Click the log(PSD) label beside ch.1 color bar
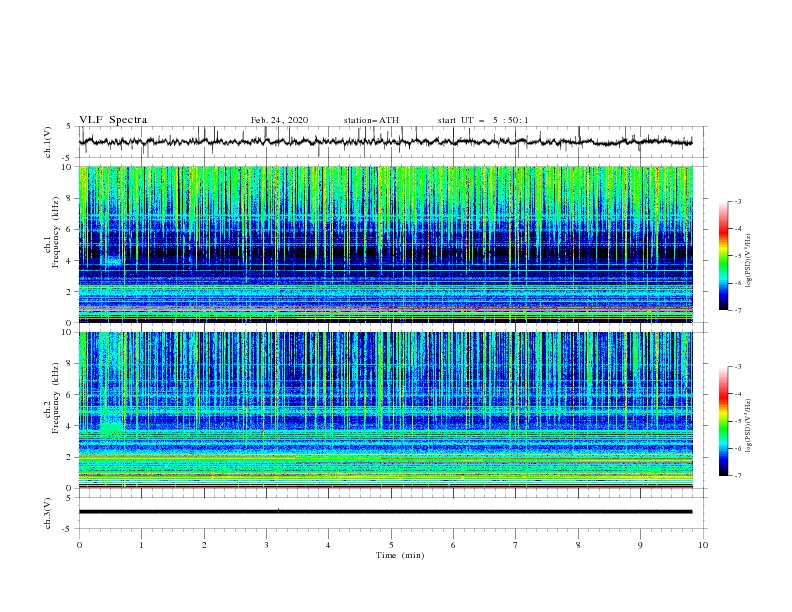Viewport: 792px width, 612px height. [749, 260]
